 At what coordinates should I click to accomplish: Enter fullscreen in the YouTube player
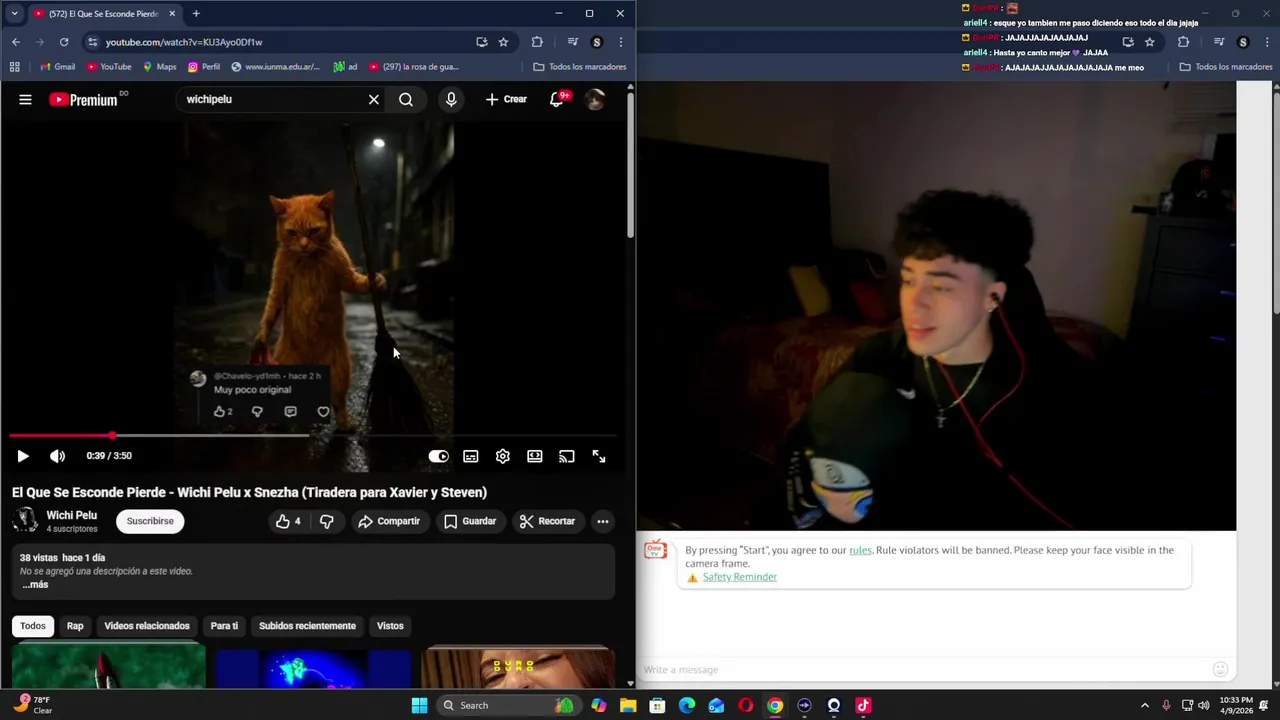coord(599,456)
